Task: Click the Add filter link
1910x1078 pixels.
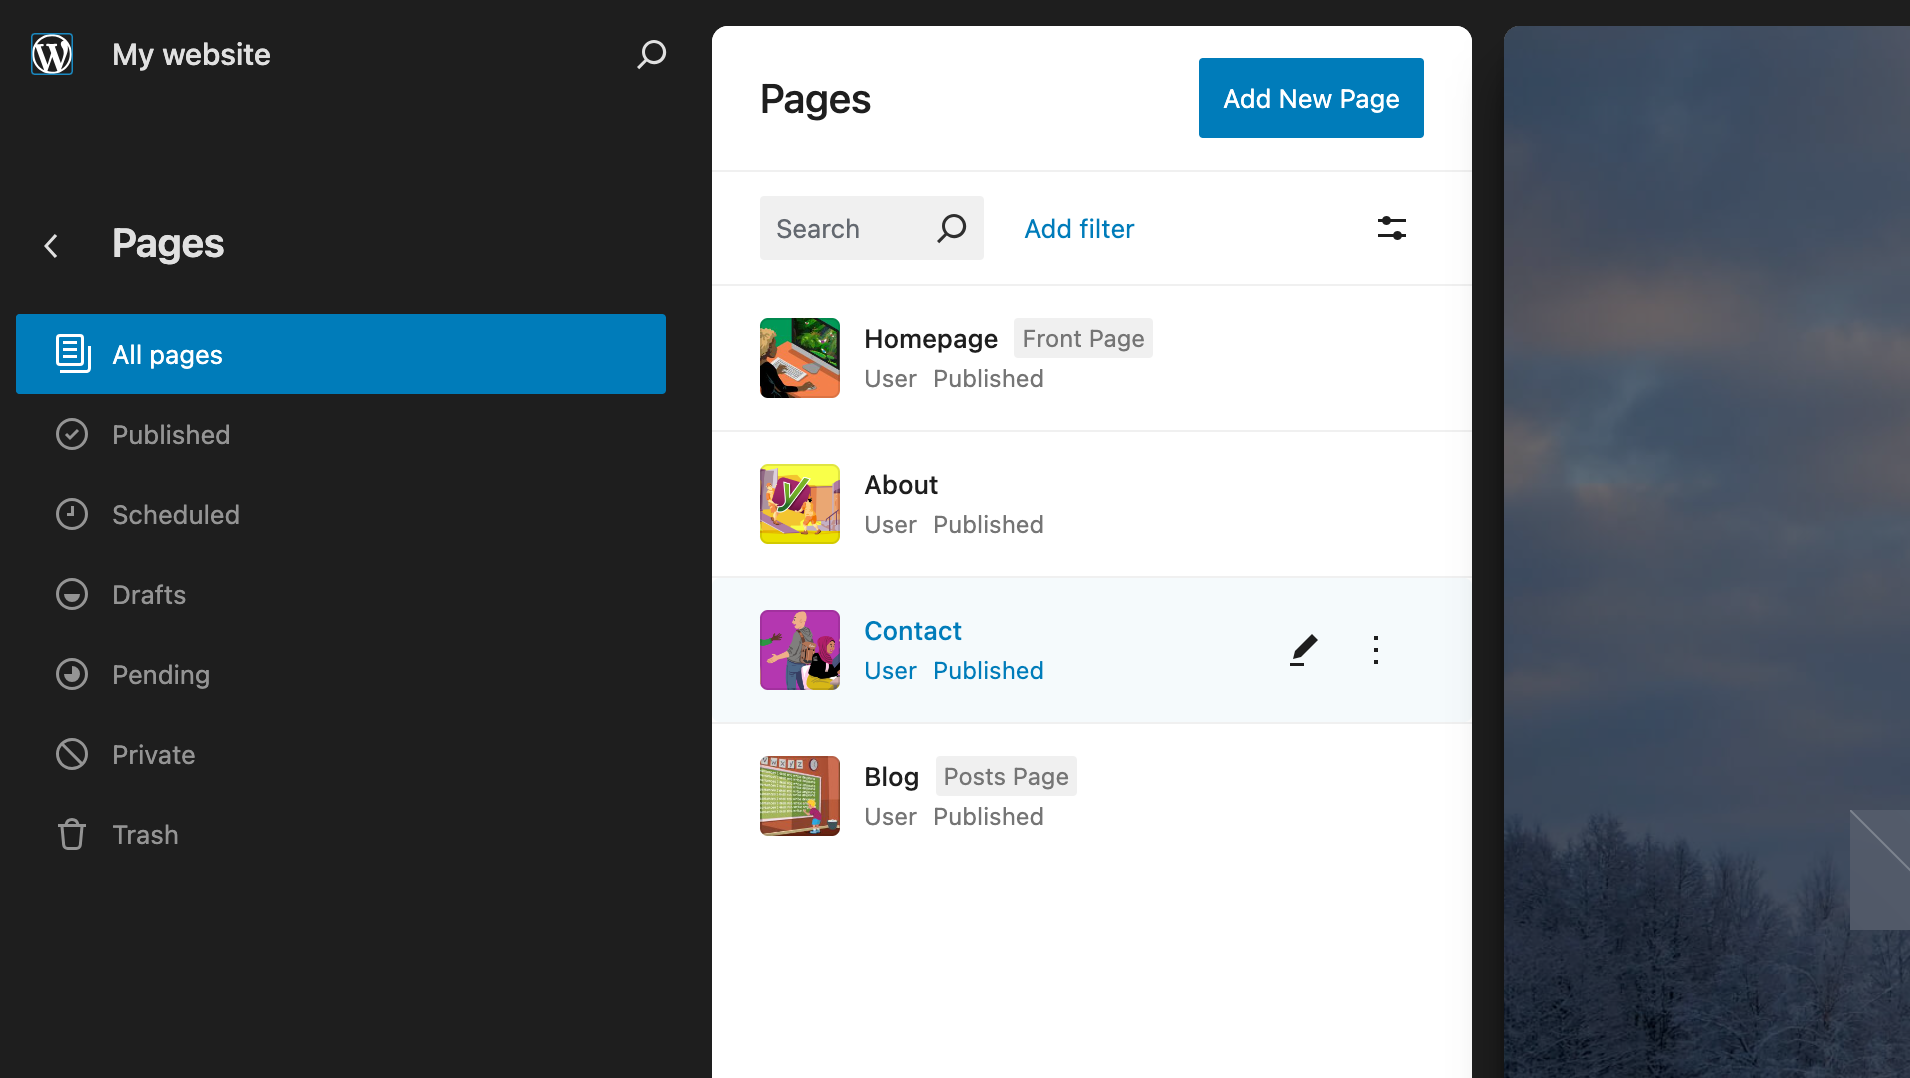Action: [x=1079, y=229]
